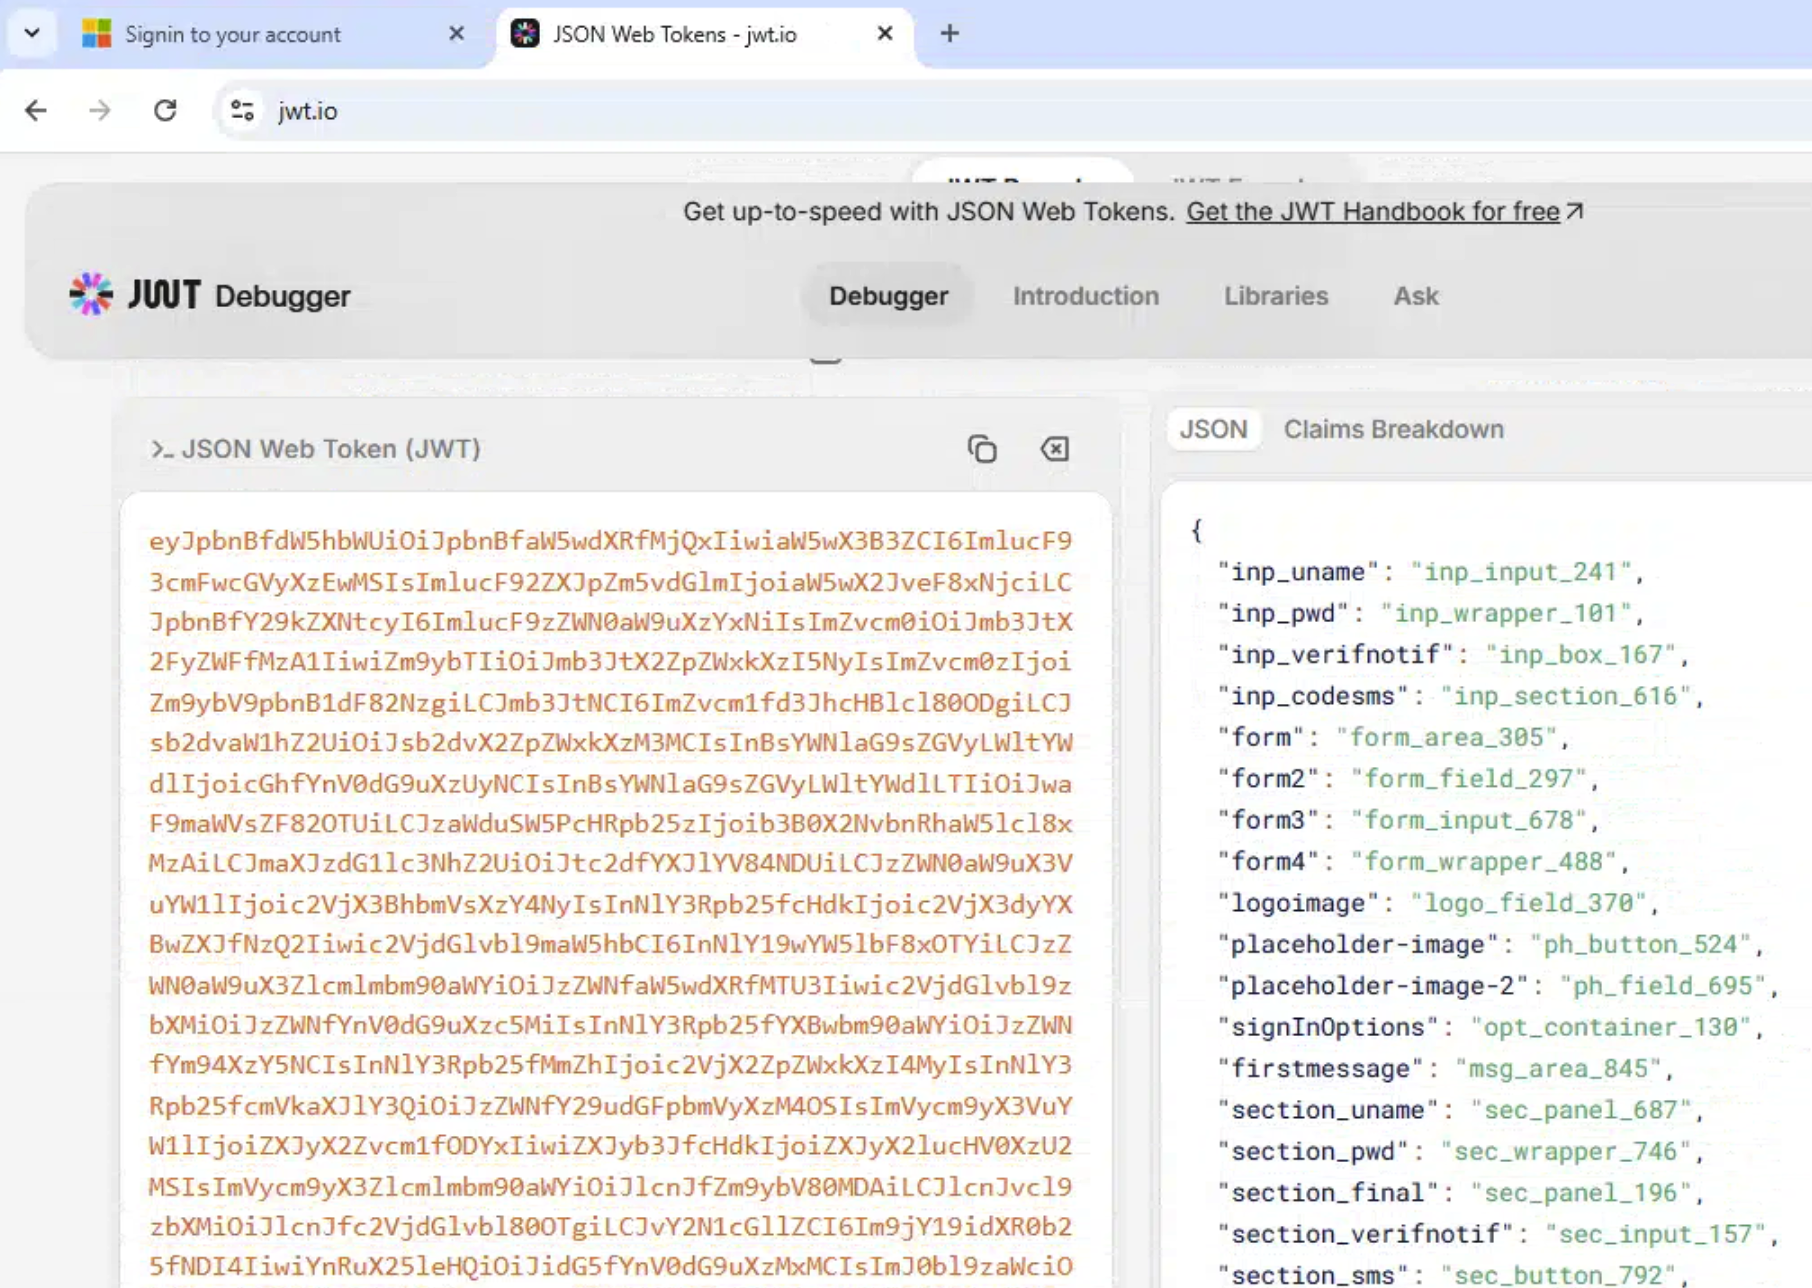This screenshot has height=1288, width=1812.
Task: Open the Get the JWT Handbook link
Action: pyautogui.click(x=1384, y=212)
